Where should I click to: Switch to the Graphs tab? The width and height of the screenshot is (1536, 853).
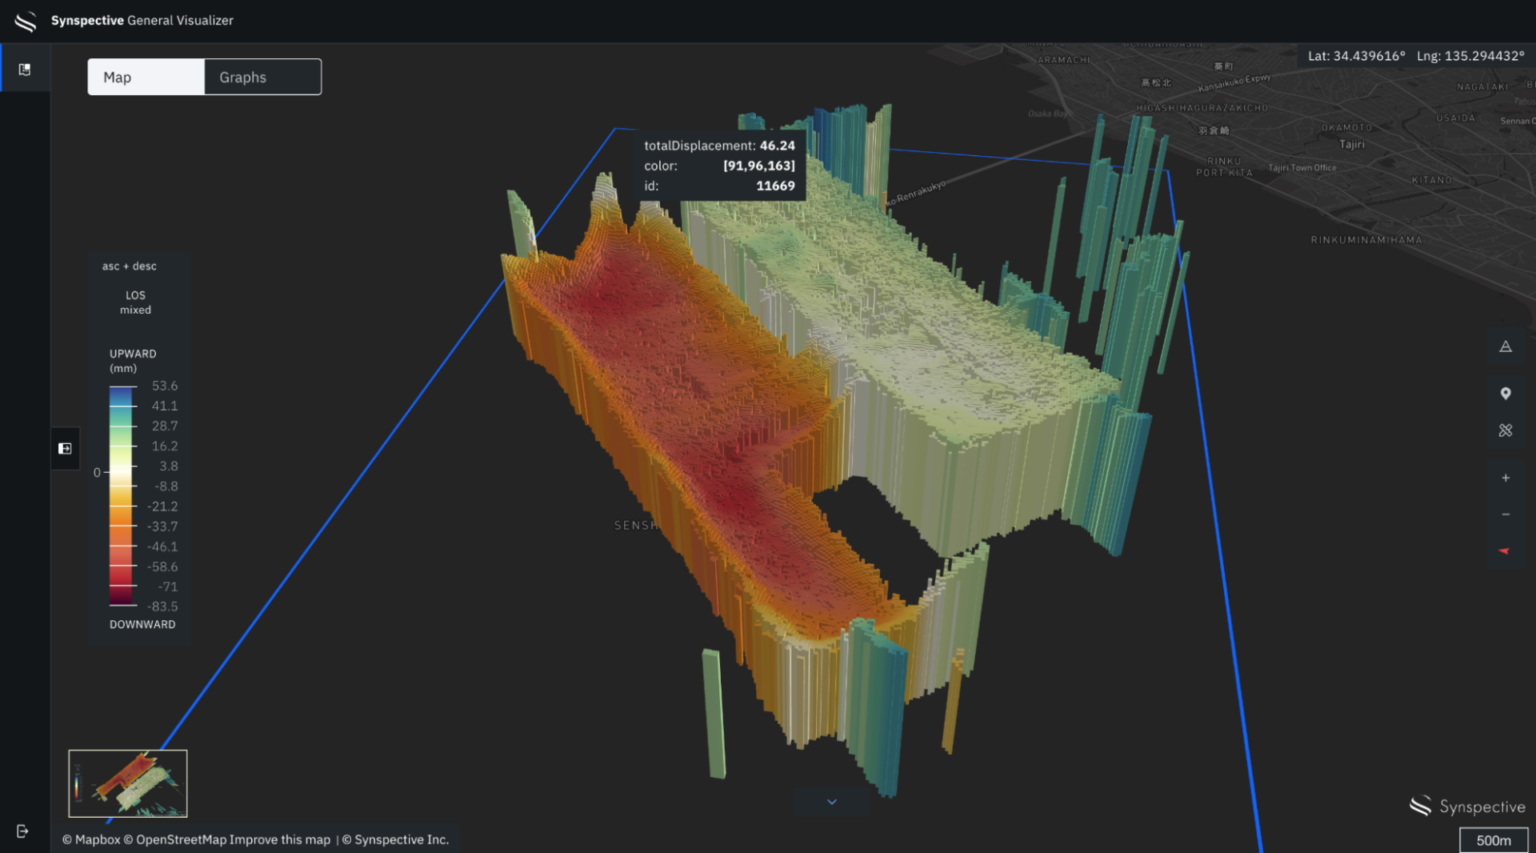[263, 77]
